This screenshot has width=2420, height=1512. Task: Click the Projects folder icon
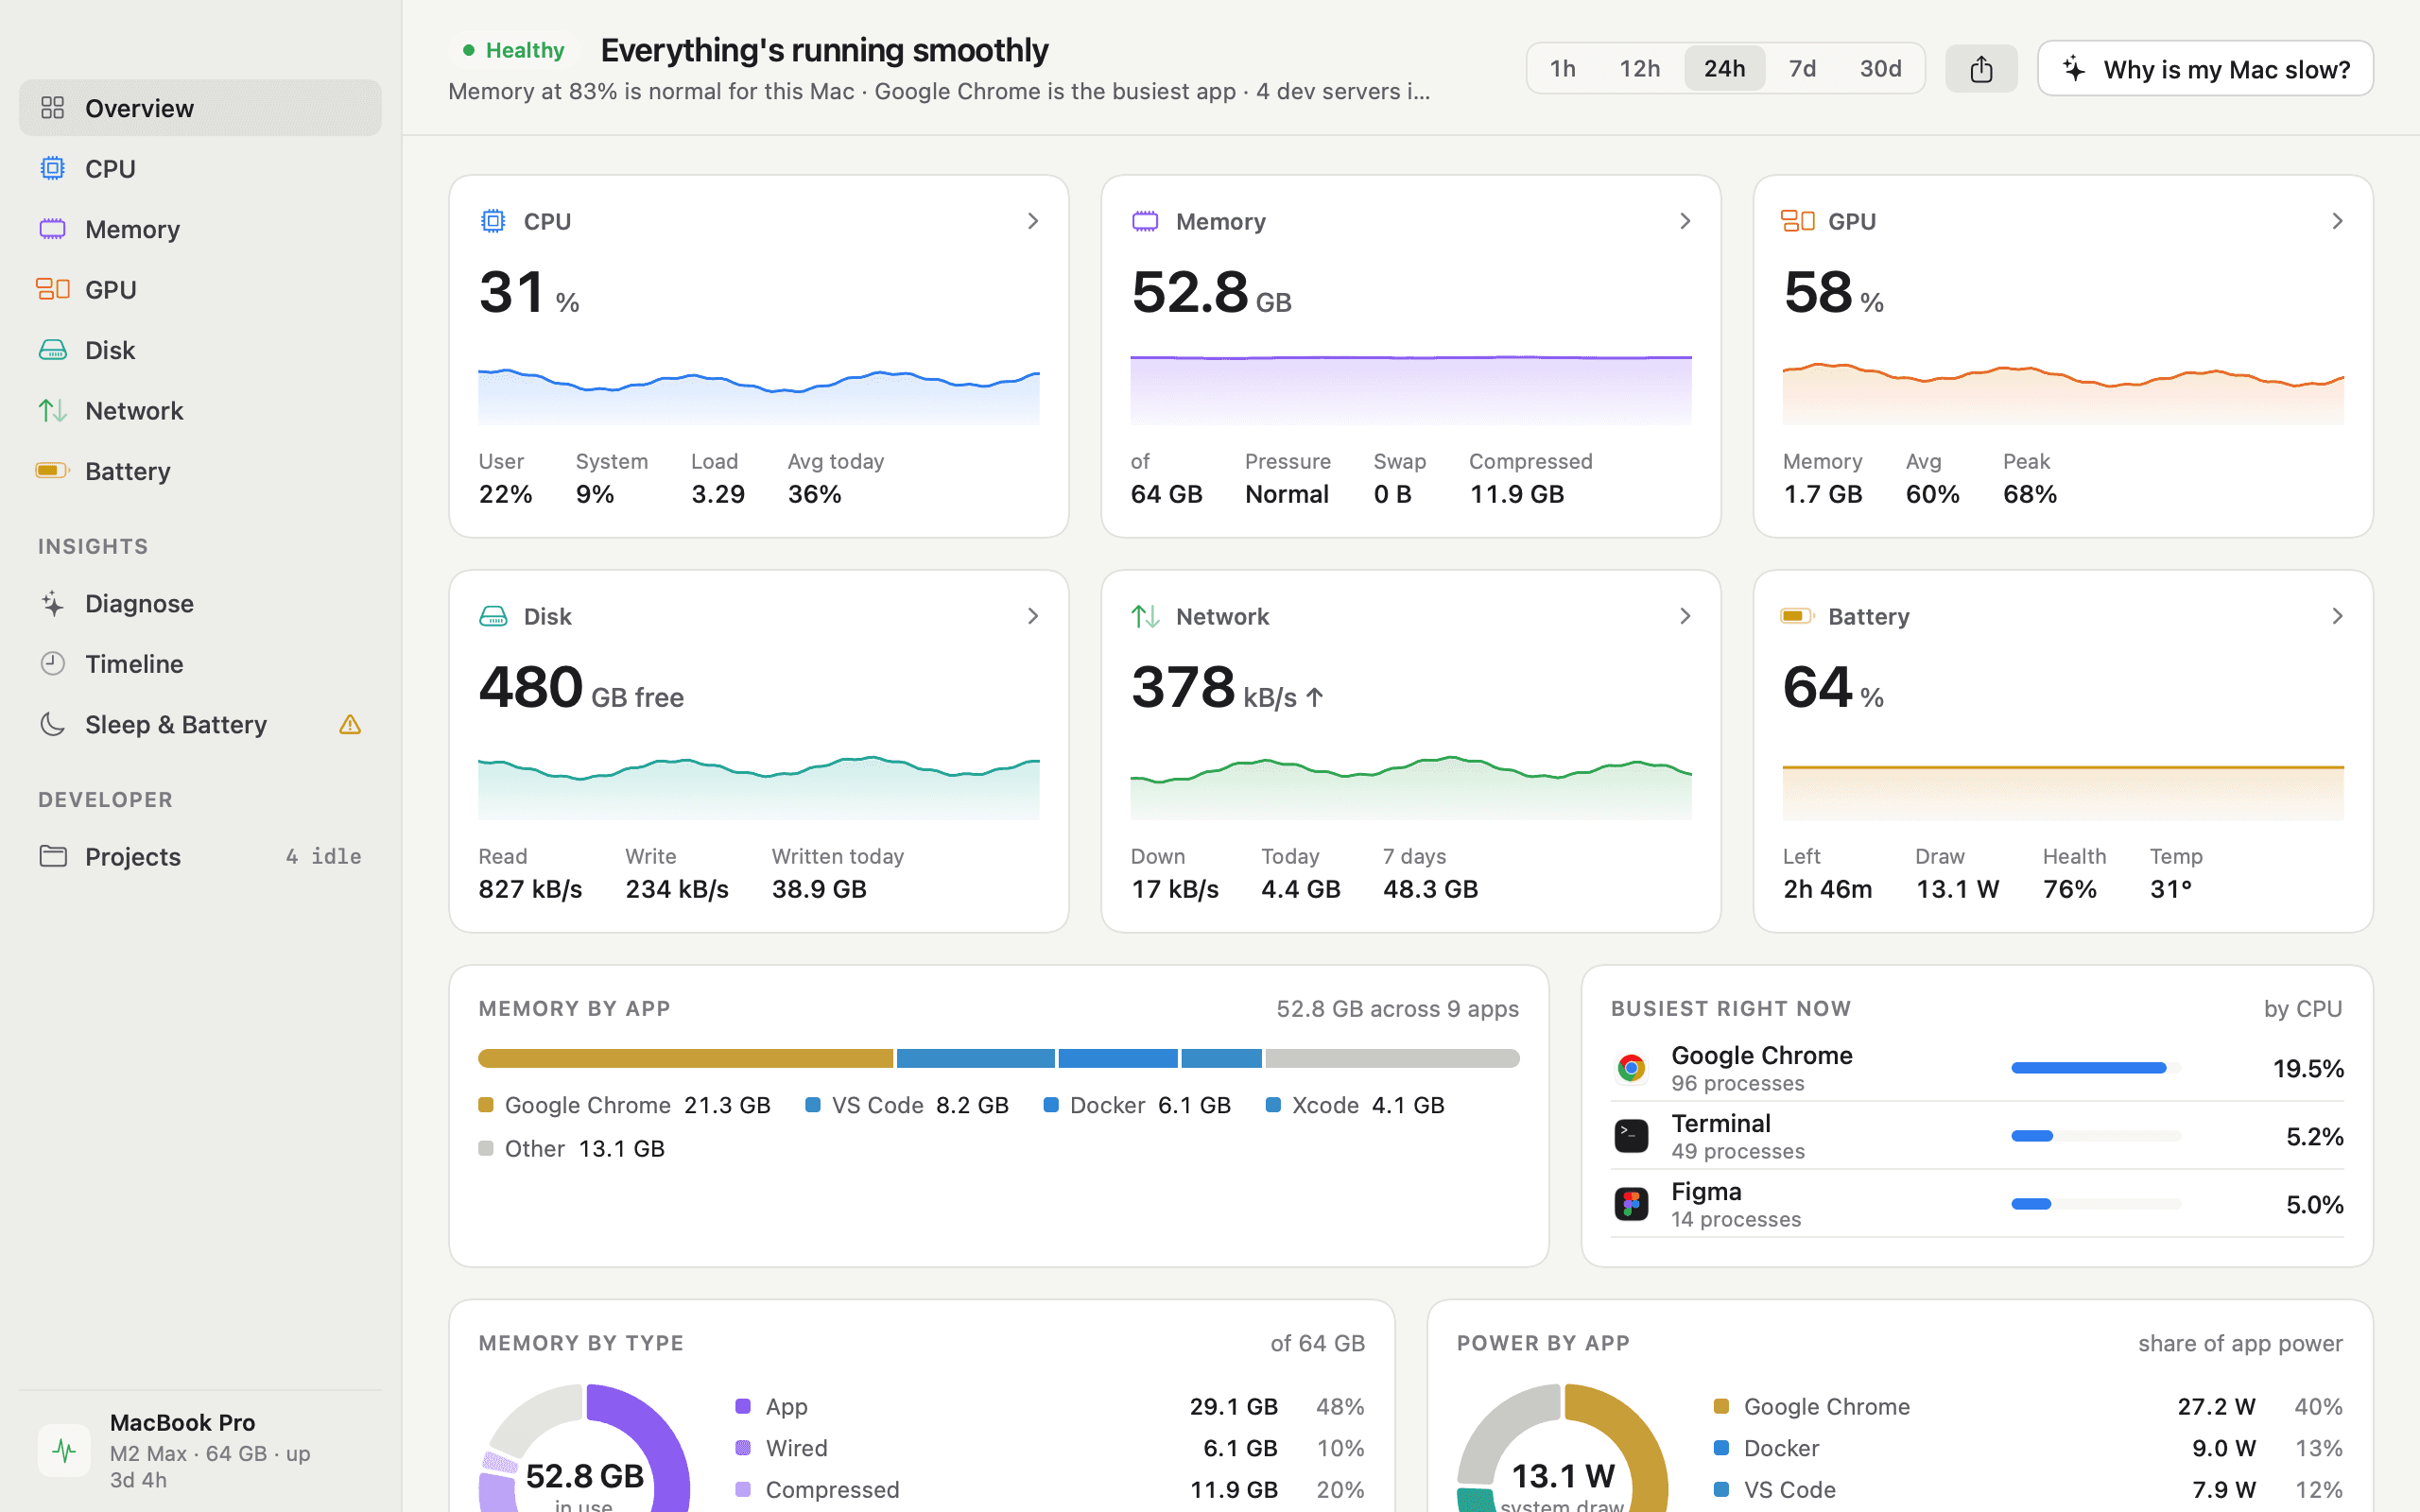pyautogui.click(x=52, y=856)
